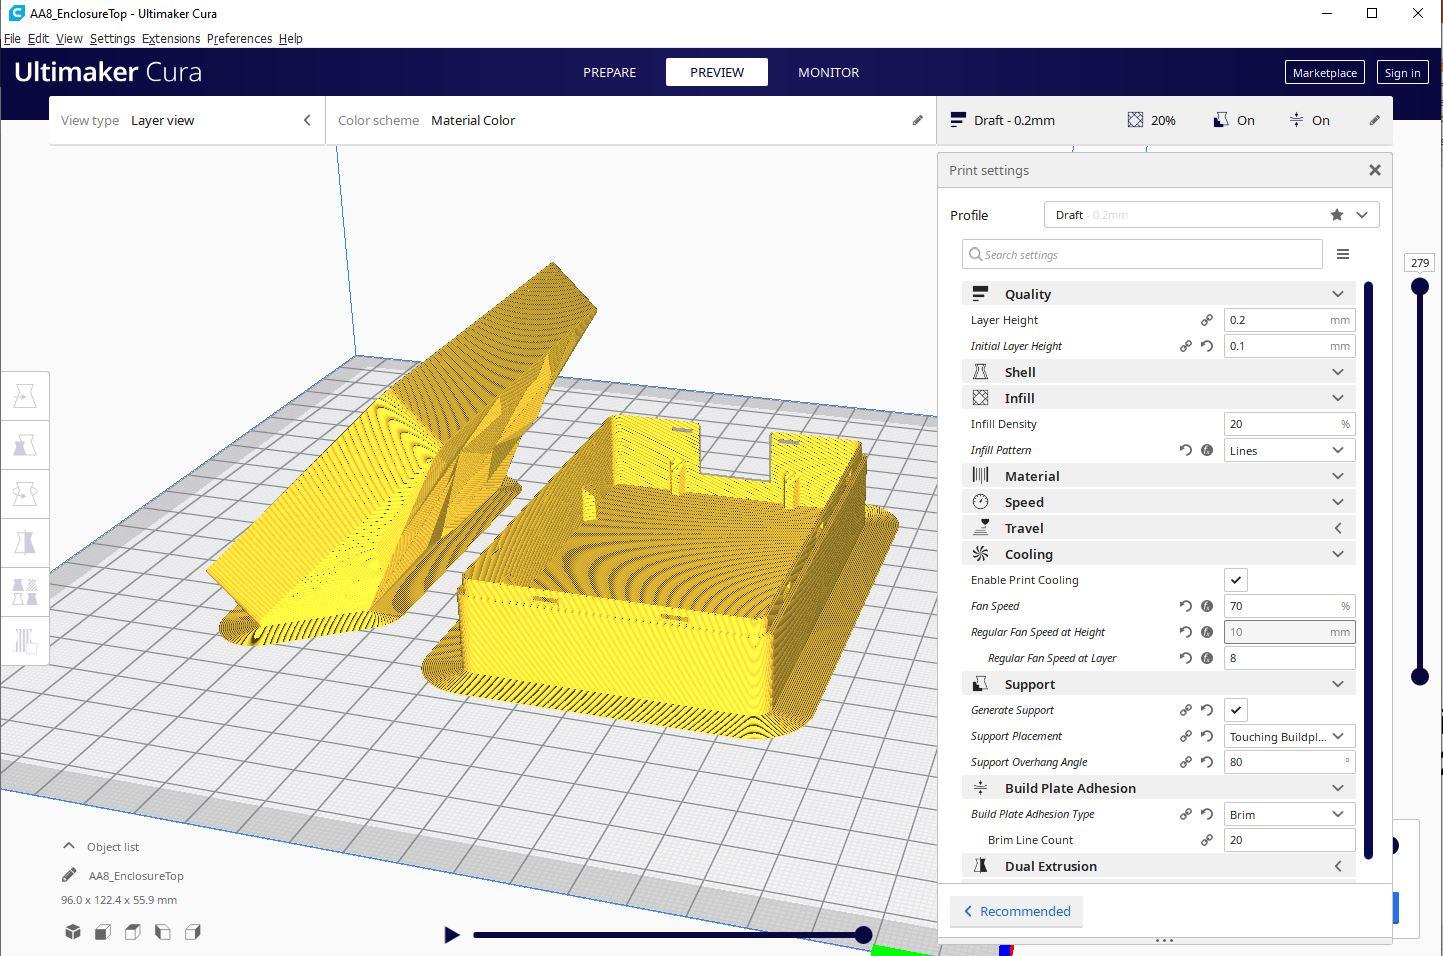Reset Generate Support setting
Image resolution: width=1443 pixels, height=956 pixels.
1207,710
